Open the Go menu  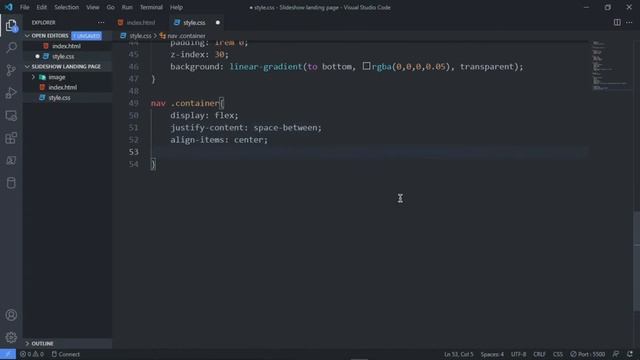tap(111, 7)
